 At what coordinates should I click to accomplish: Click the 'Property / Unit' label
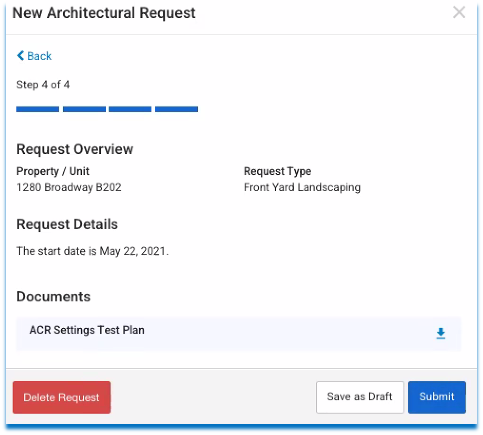(x=53, y=171)
